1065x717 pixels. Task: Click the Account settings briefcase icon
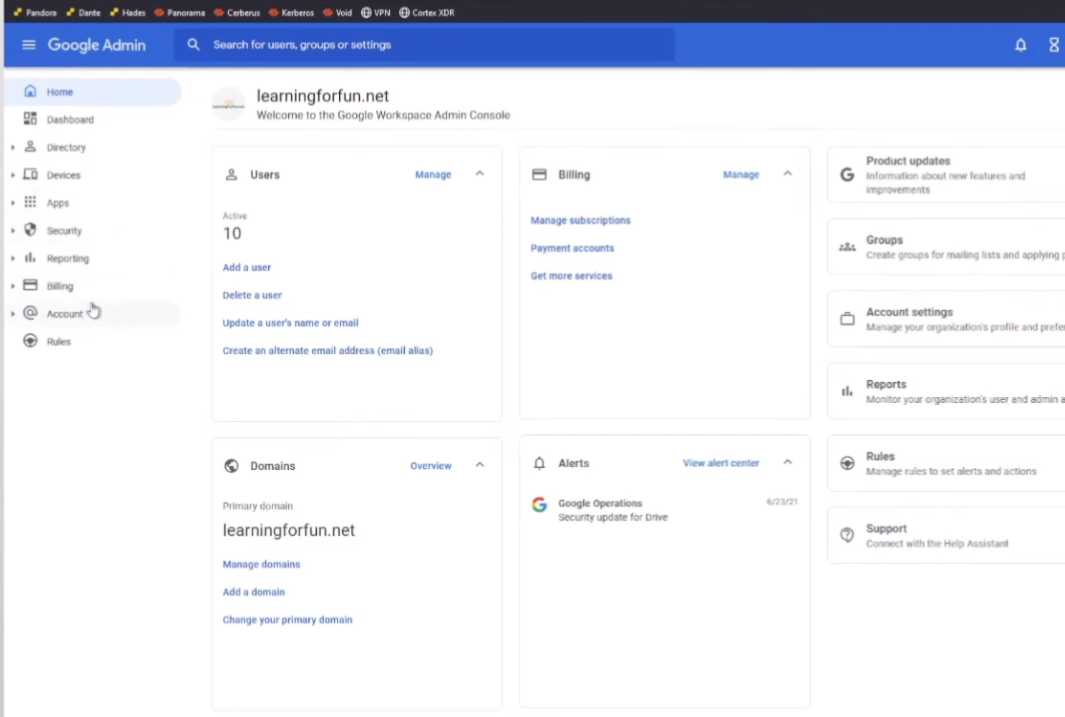tap(847, 318)
